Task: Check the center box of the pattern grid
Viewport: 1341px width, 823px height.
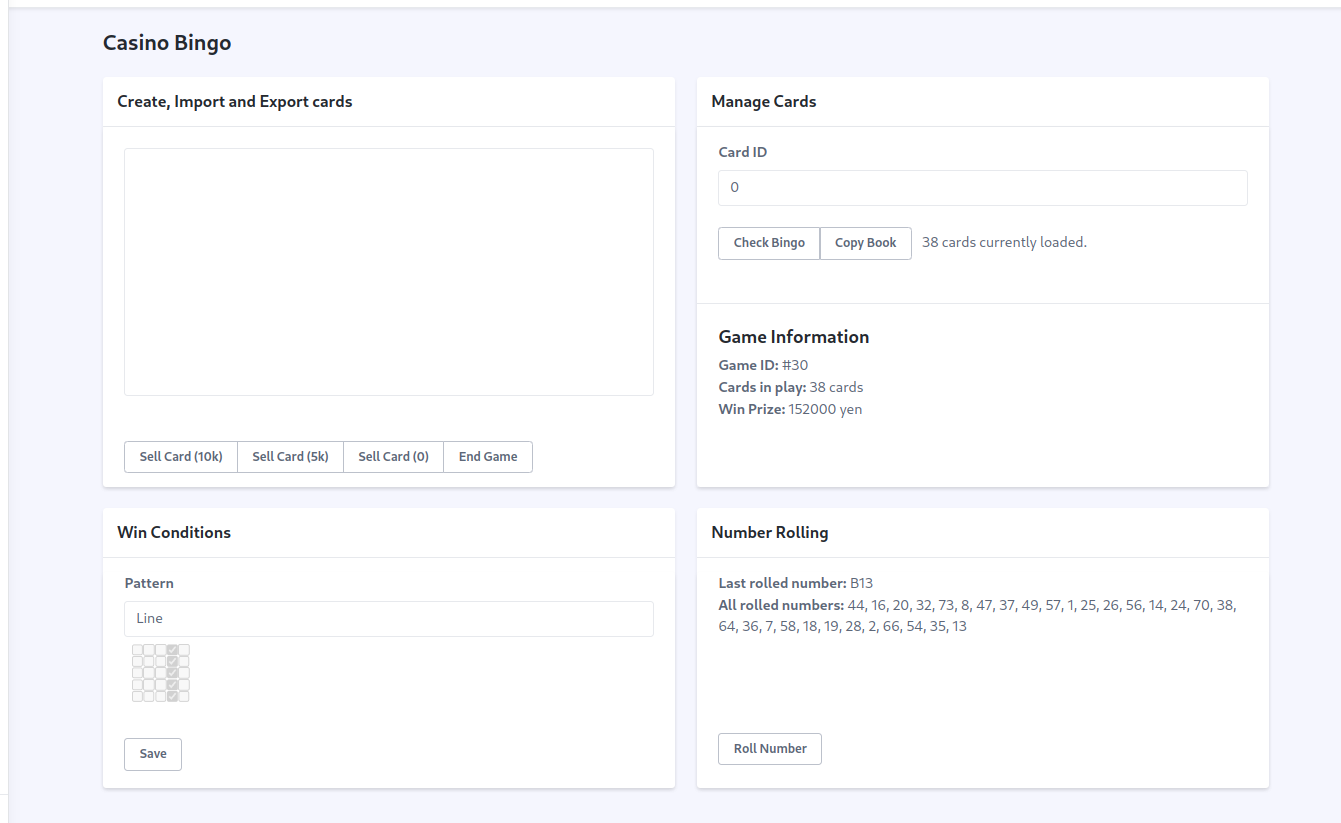Action: (x=160, y=673)
